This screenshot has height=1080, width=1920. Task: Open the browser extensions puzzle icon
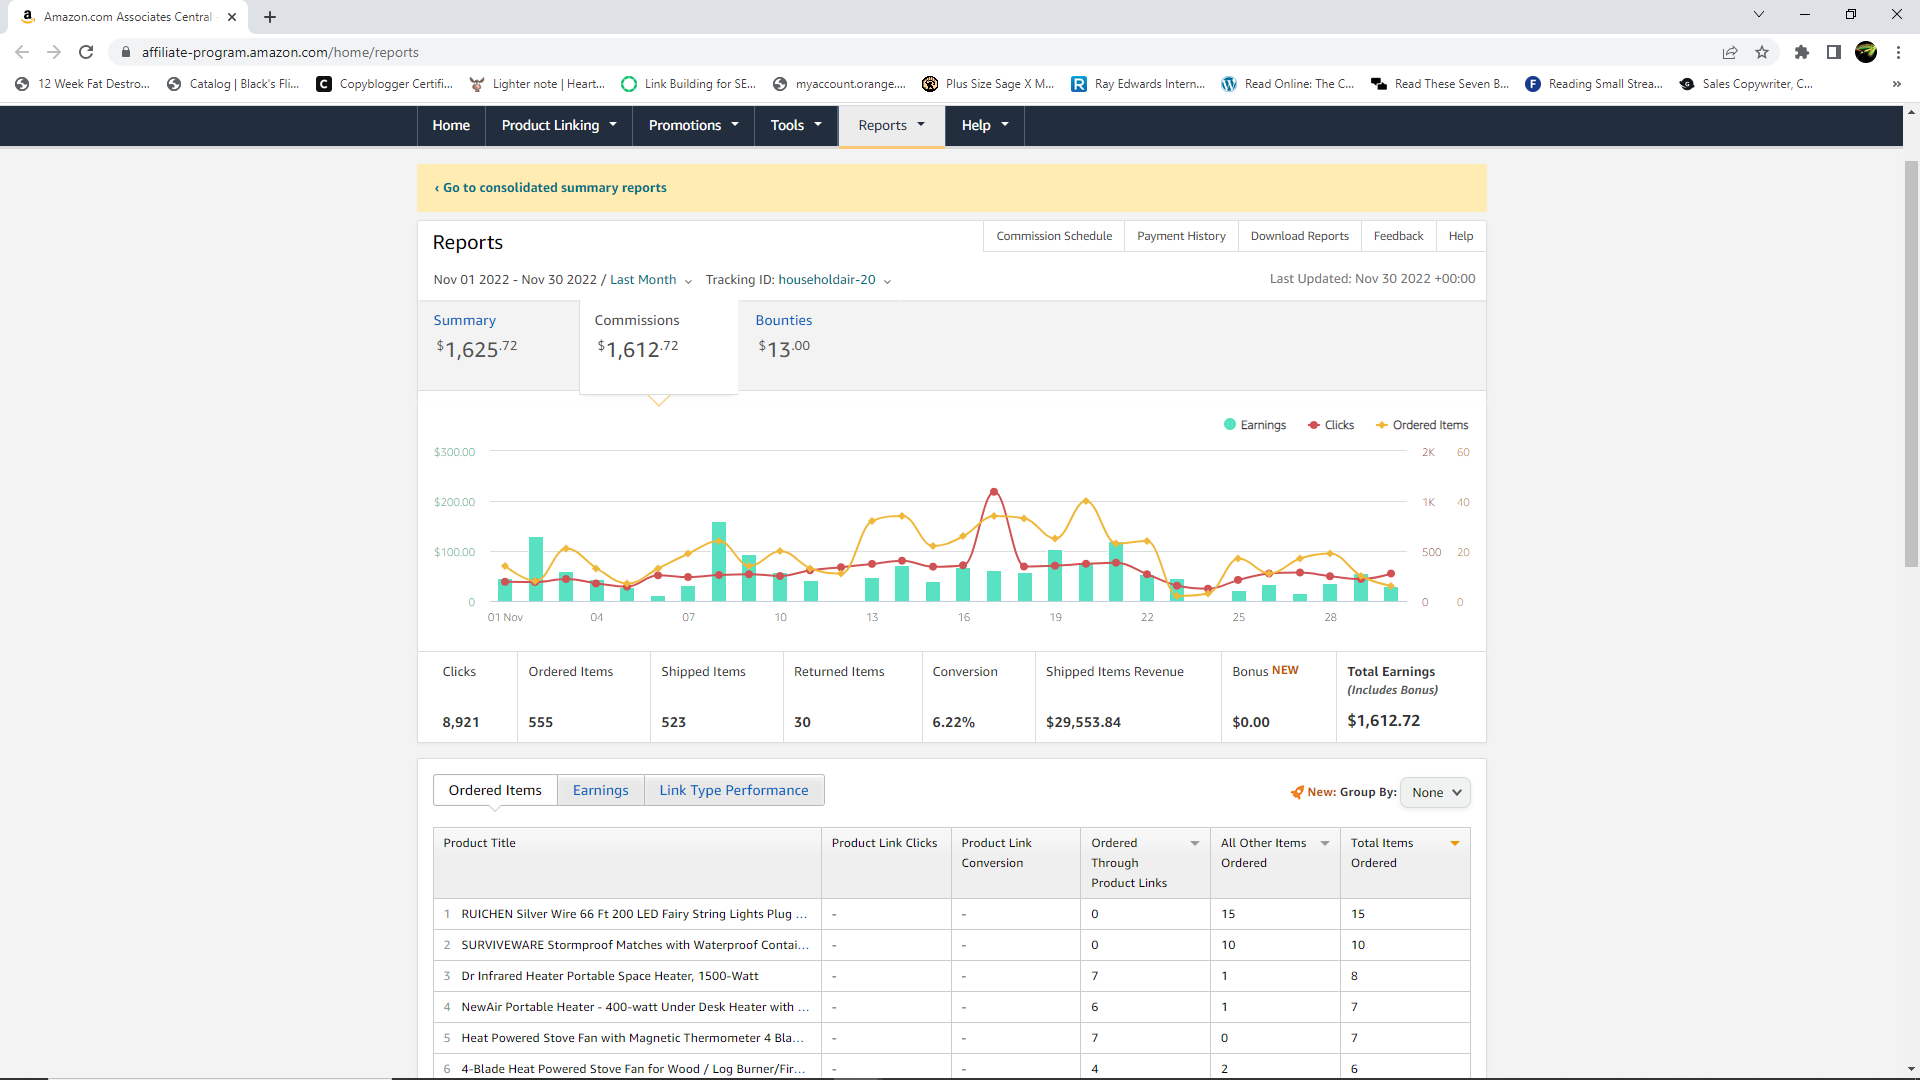(1802, 52)
